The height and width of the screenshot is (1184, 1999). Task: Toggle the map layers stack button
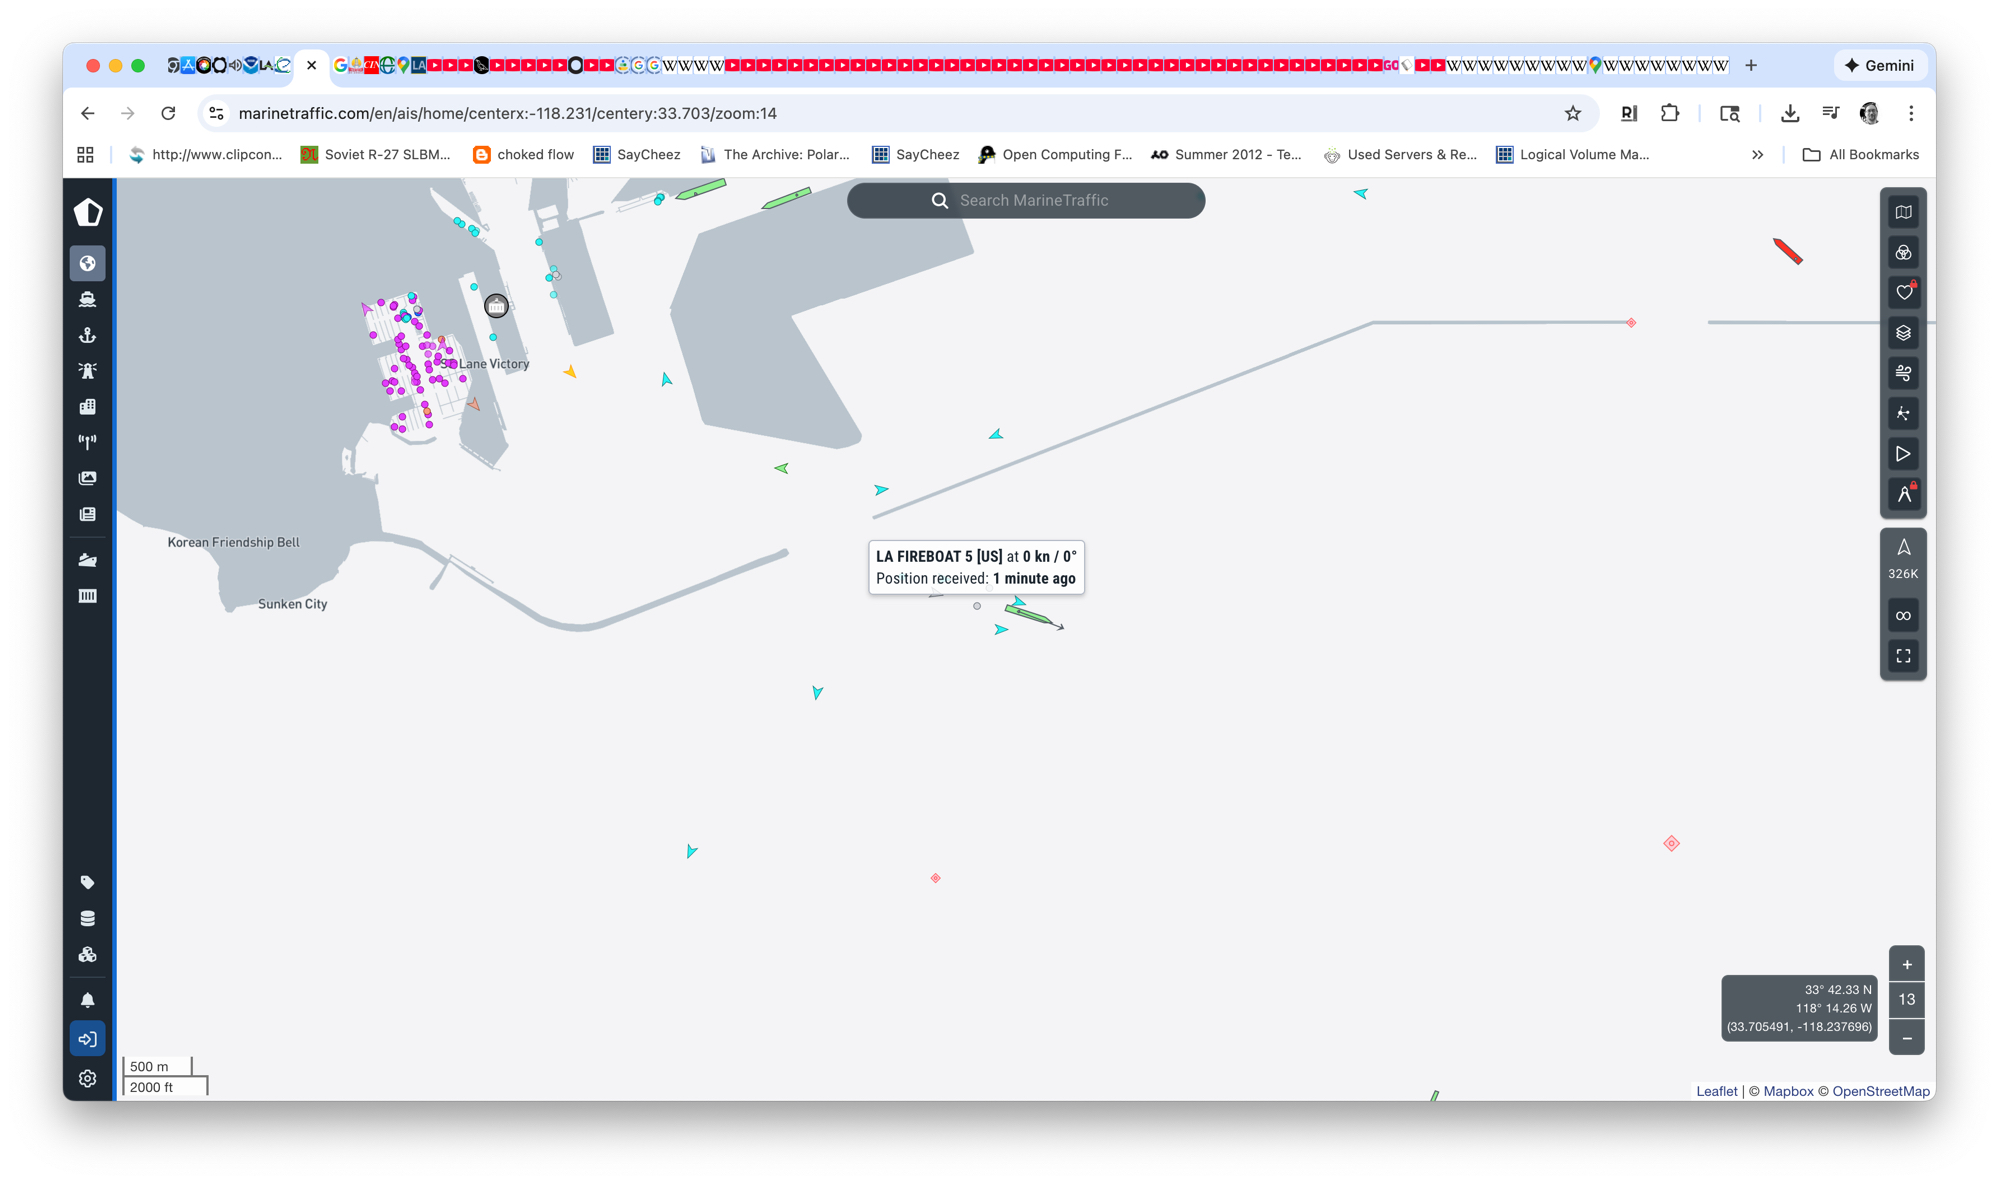pos(1903,333)
